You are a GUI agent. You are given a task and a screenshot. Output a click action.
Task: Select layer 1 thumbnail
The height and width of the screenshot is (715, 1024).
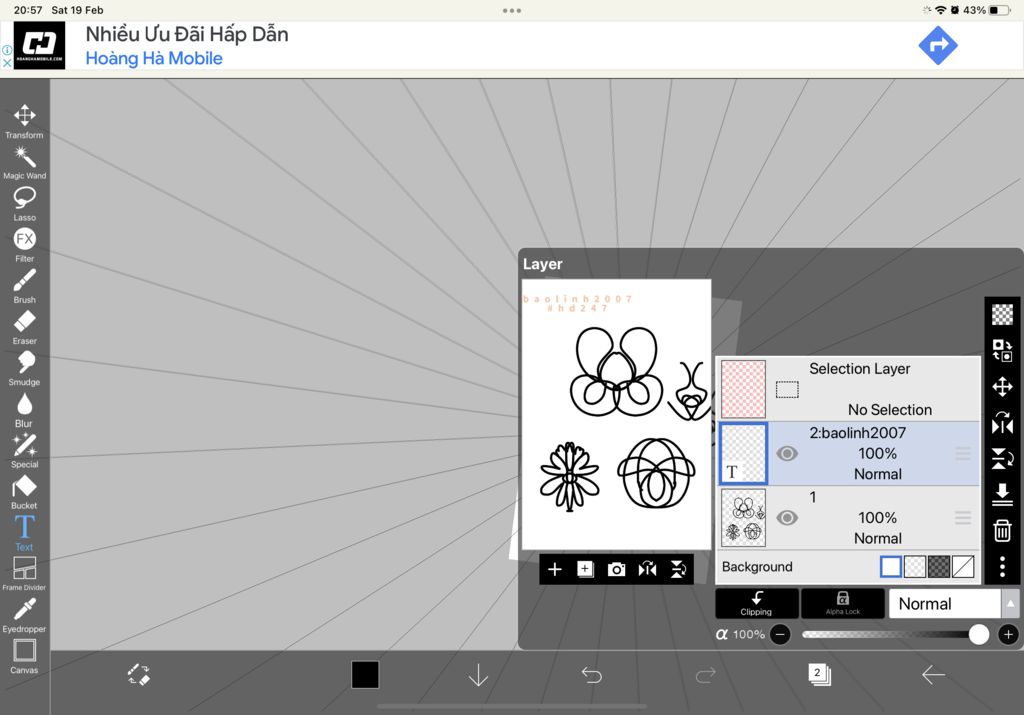click(x=743, y=518)
